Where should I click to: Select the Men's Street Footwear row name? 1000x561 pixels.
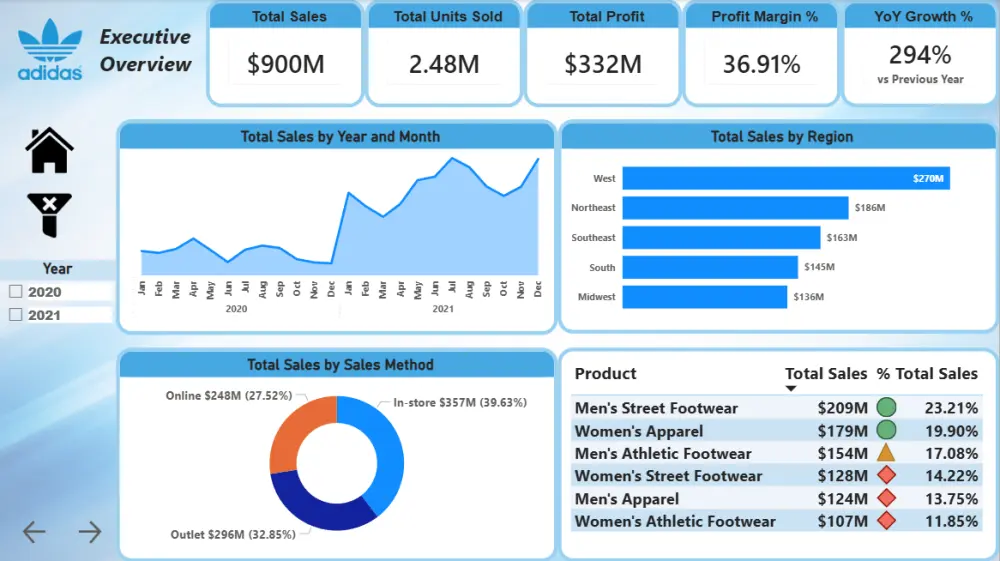point(656,408)
